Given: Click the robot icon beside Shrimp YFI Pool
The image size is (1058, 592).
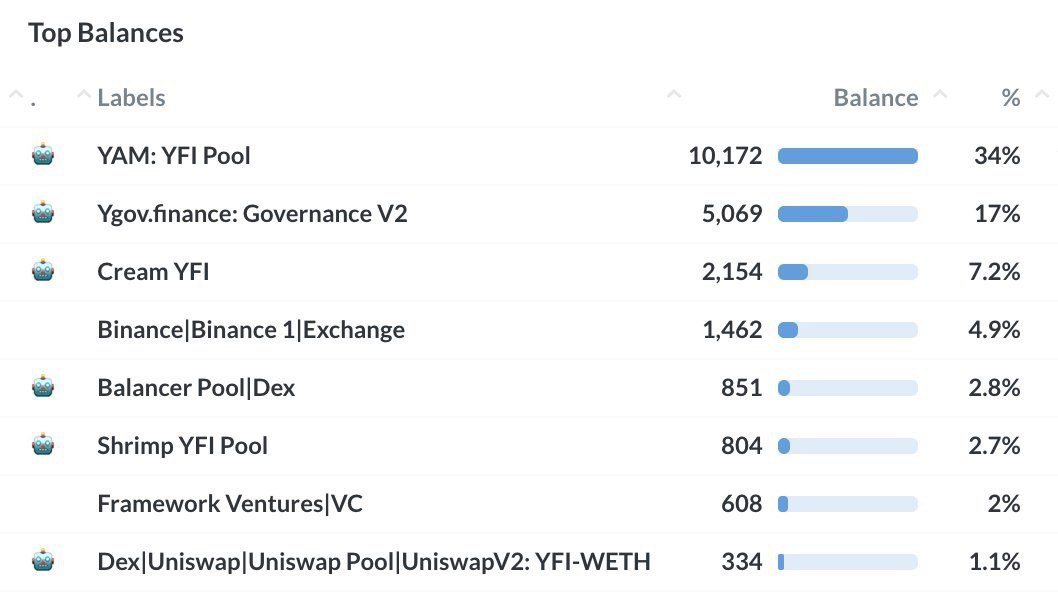Looking at the screenshot, I should [x=43, y=445].
